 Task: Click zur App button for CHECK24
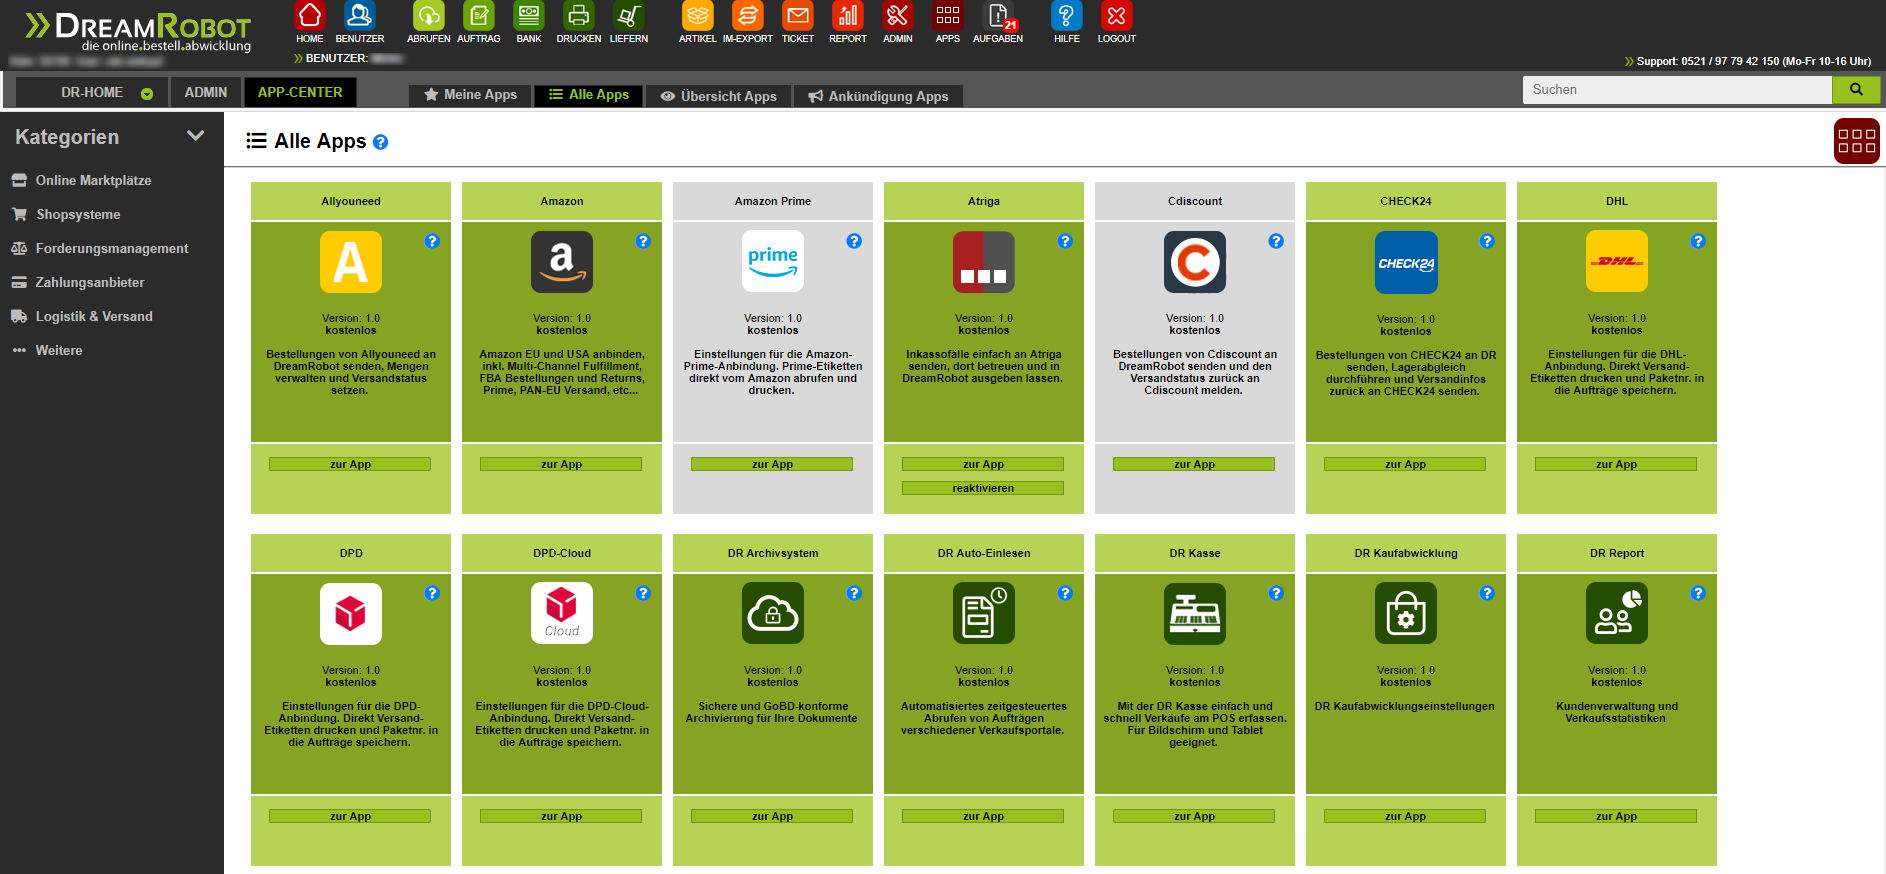(x=1405, y=464)
